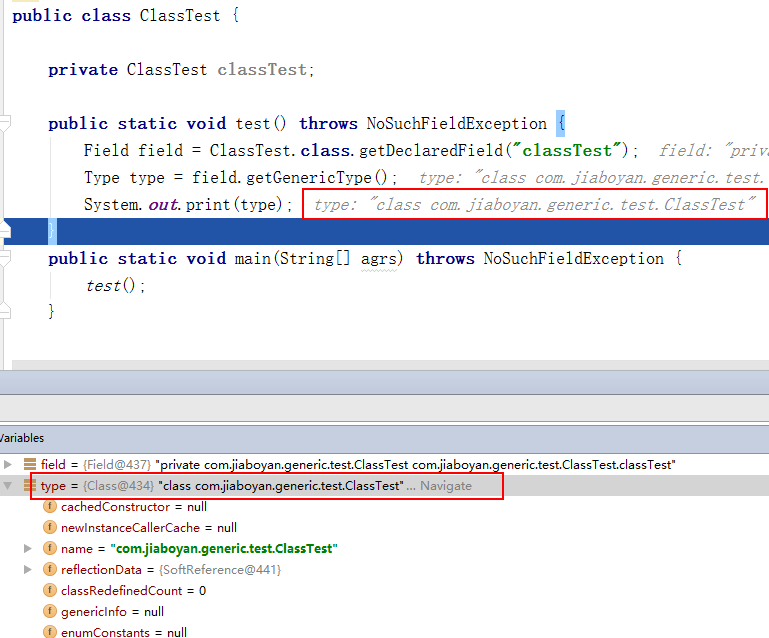Click the enumConstants field icon
This screenshot has height=638, width=769.
pyautogui.click(x=50, y=632)
